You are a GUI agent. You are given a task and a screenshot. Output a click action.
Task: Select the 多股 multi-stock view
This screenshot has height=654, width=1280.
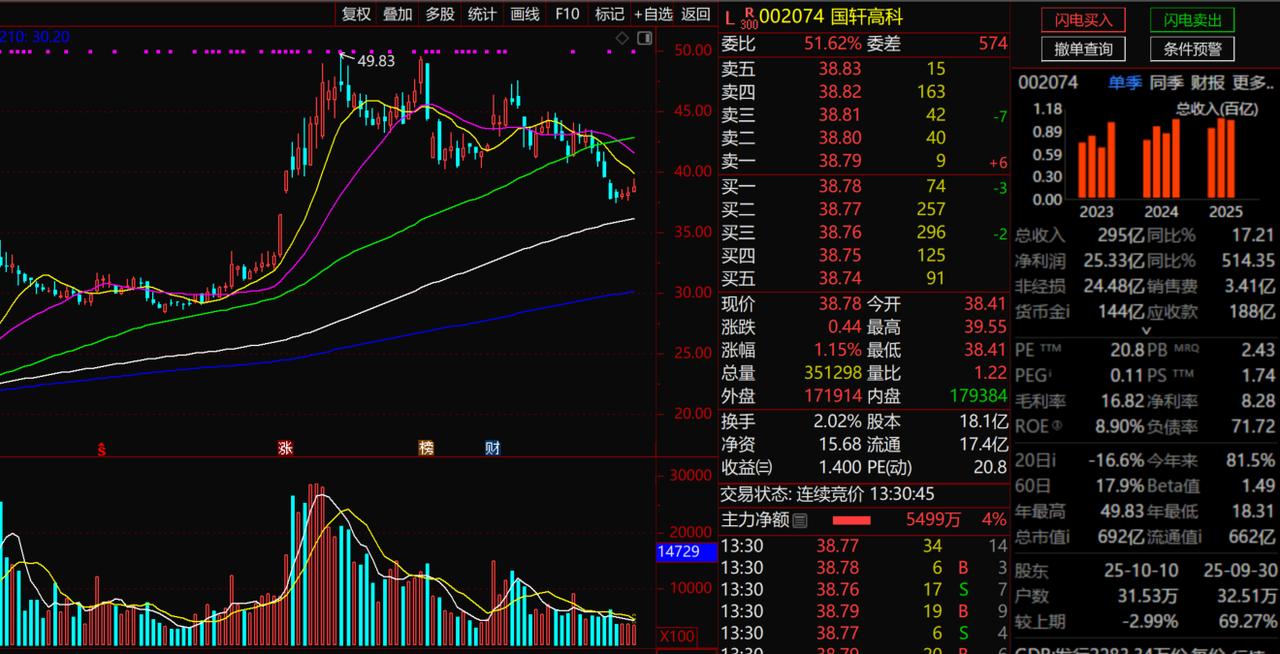pyautogui.click(x=440, y=14)
